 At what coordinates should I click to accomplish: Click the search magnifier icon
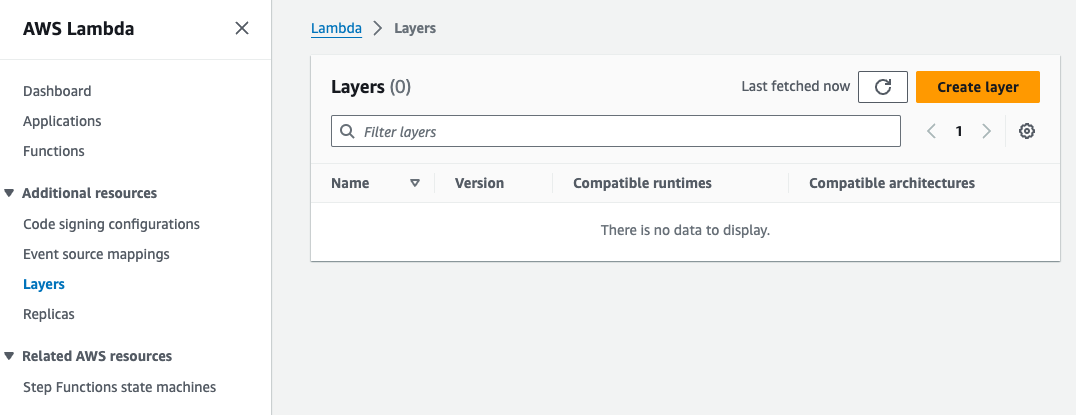[x=348, y=131]
